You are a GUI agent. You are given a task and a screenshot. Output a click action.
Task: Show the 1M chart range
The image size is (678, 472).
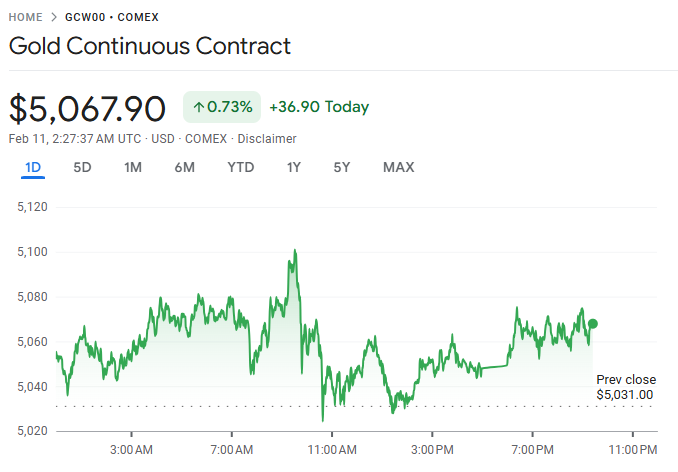tap(132, 167)
